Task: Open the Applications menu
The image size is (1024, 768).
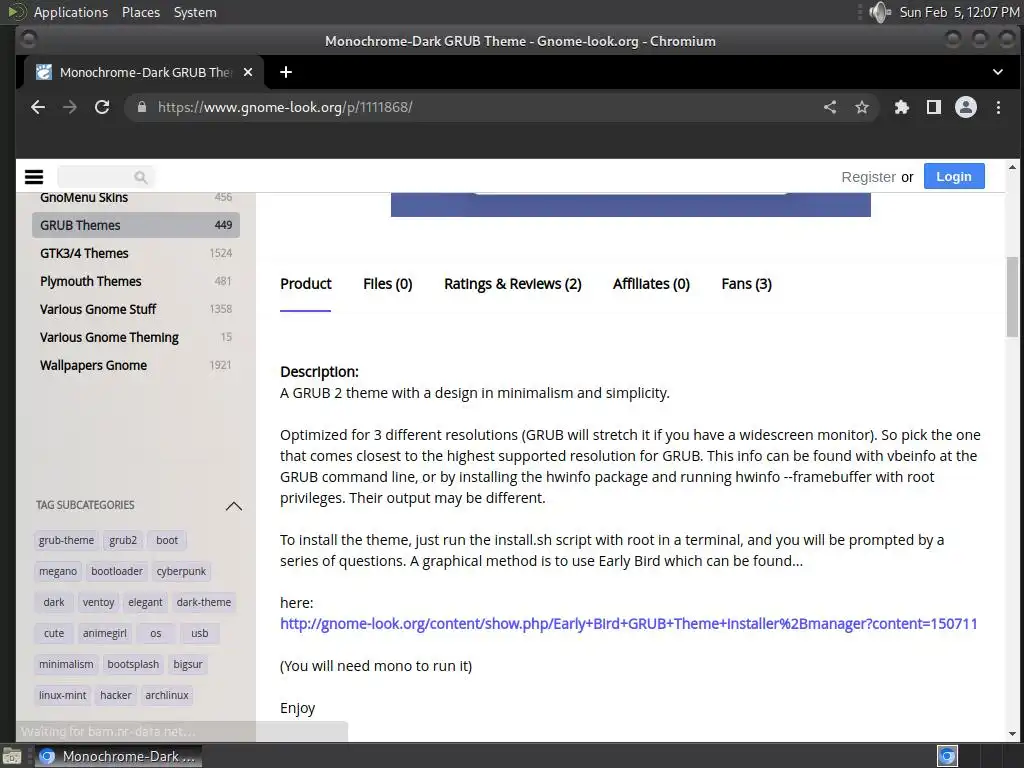Action: (71, 12)
